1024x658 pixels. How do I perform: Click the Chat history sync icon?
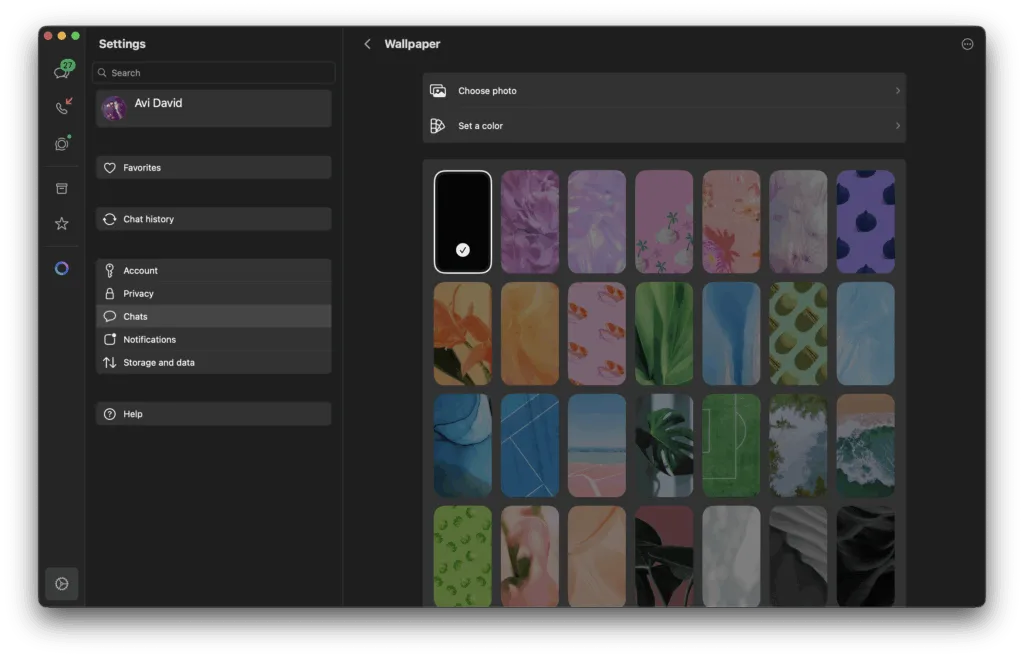[110, 219]
